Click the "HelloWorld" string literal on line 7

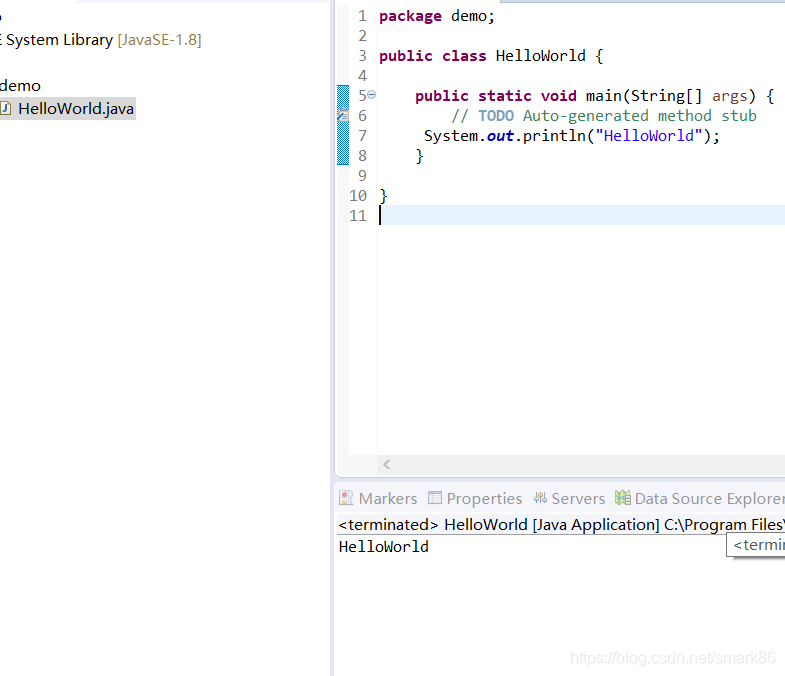(649, 136)
